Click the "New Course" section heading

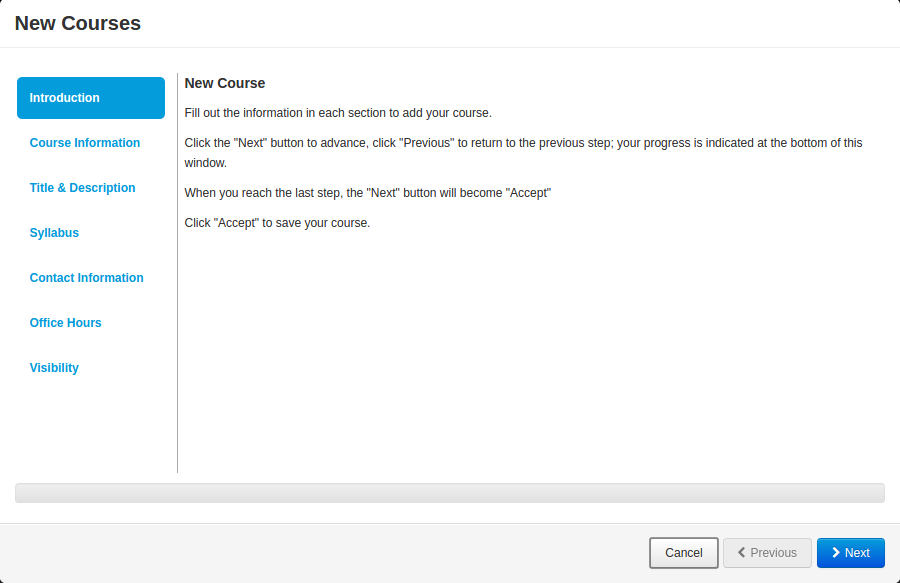(x=224, y=83)
